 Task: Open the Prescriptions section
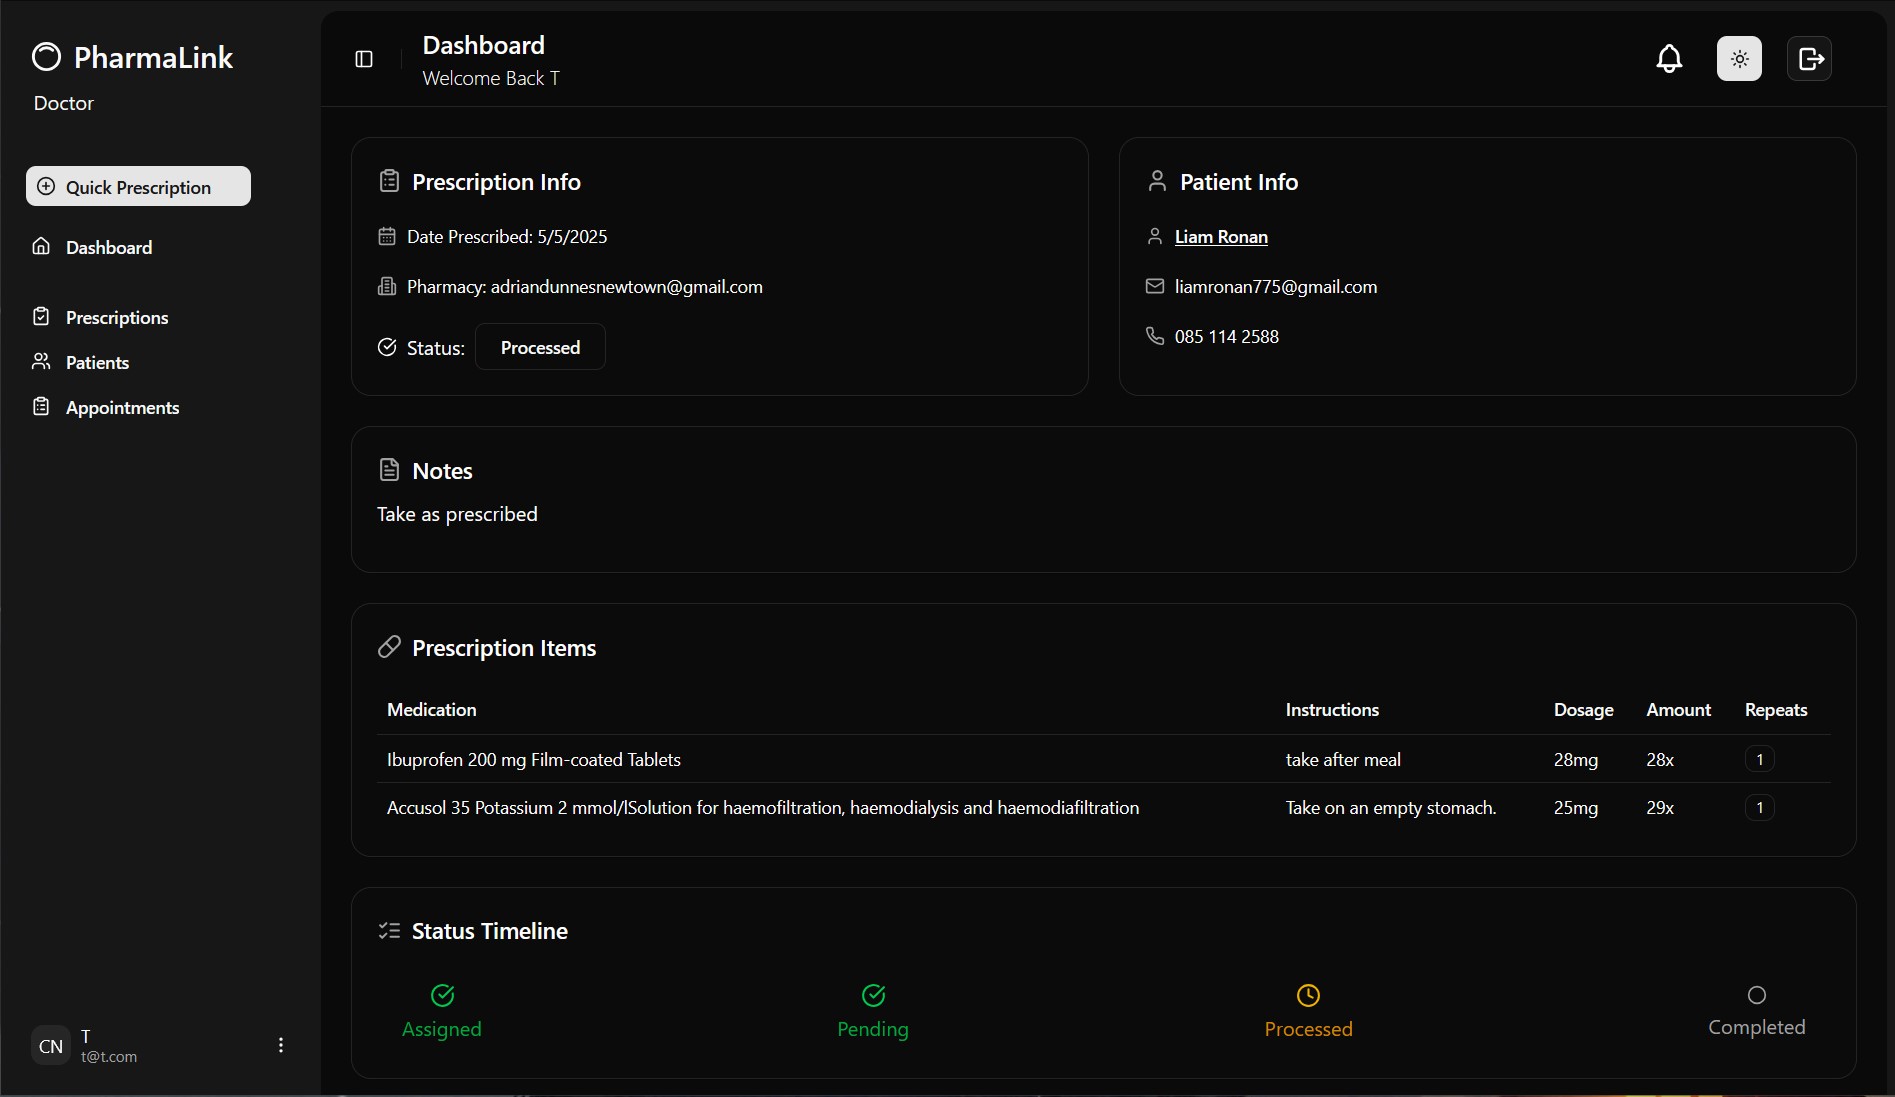point(116,317)
